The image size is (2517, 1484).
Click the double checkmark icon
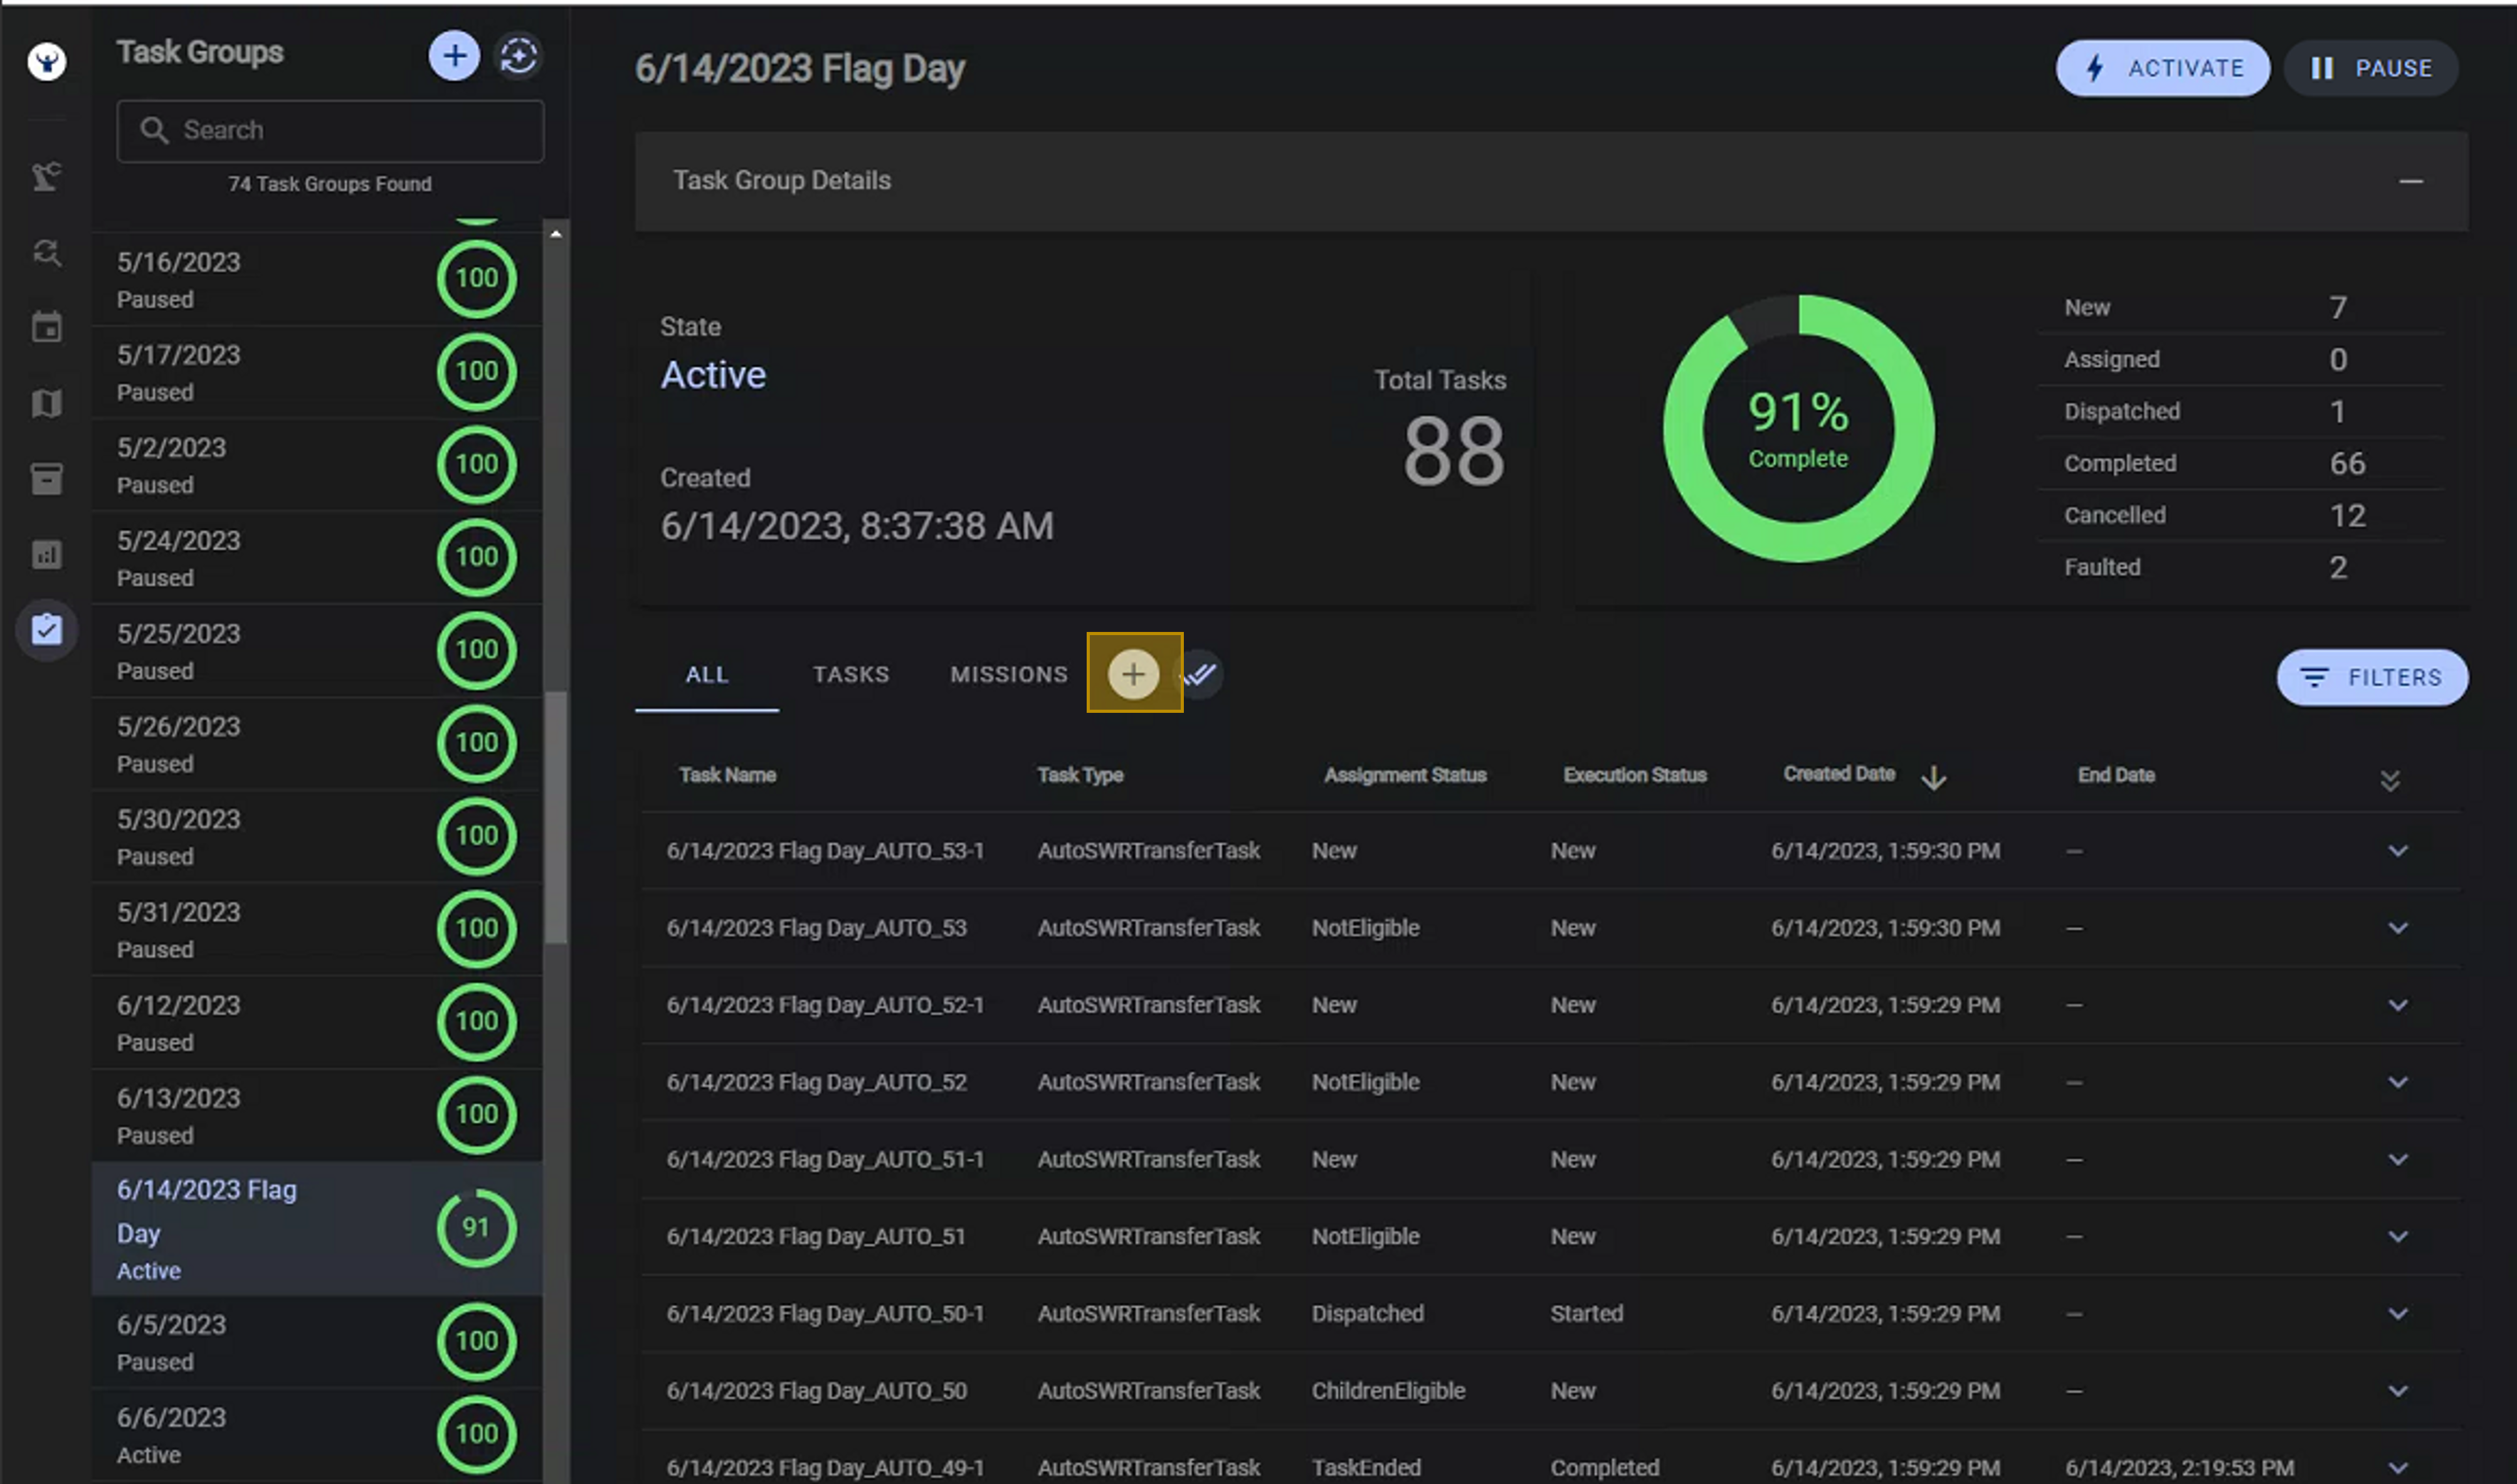pos(1200,674)
